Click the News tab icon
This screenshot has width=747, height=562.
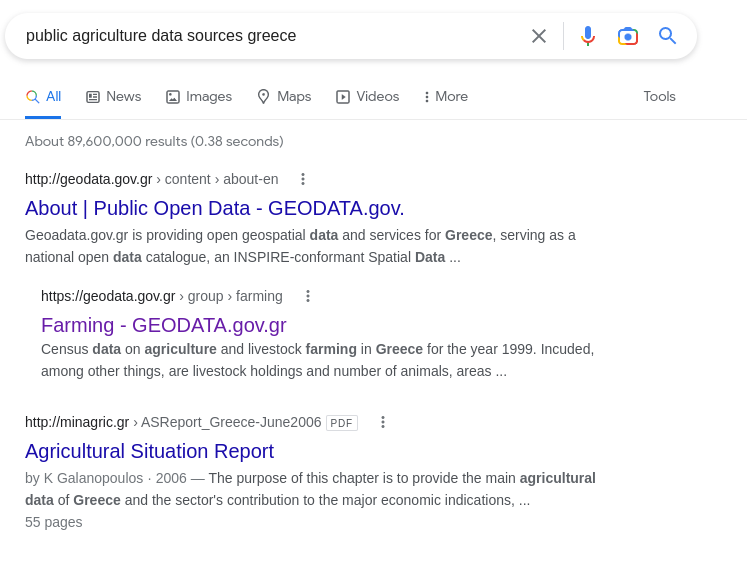pyautogui.click(x=92, y=97)
